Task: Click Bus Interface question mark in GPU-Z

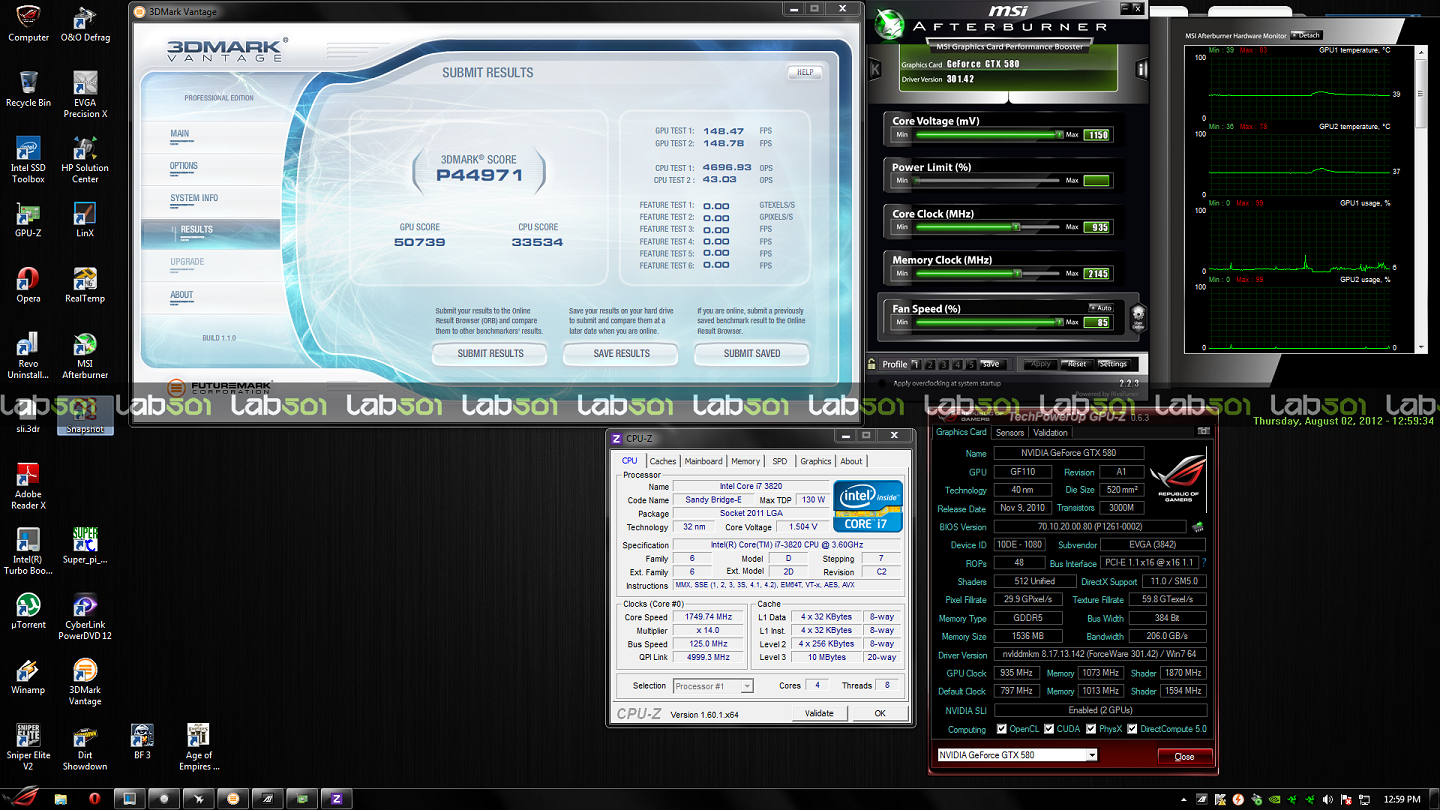Action: click(x=1204, y=563)
